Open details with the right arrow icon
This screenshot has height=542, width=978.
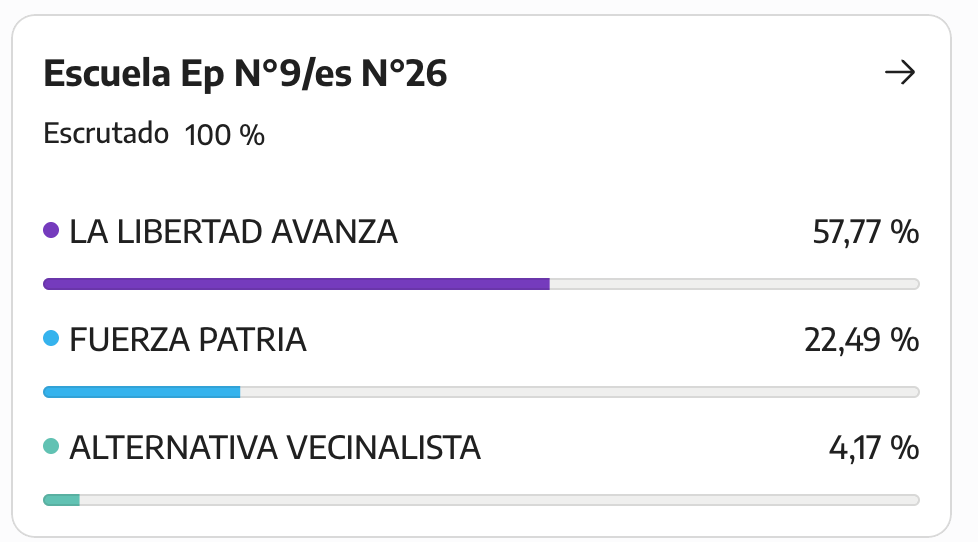click(899, 72)
